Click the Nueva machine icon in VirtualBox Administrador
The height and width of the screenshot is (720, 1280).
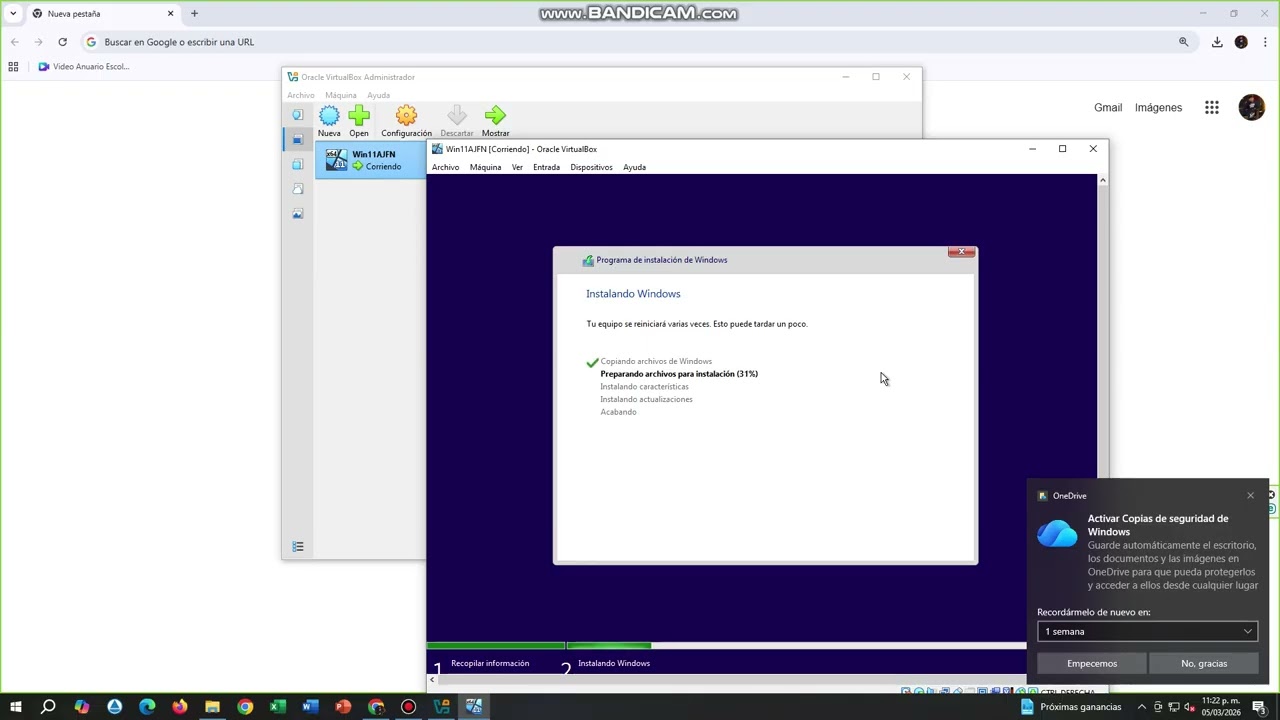click(329, 116)
